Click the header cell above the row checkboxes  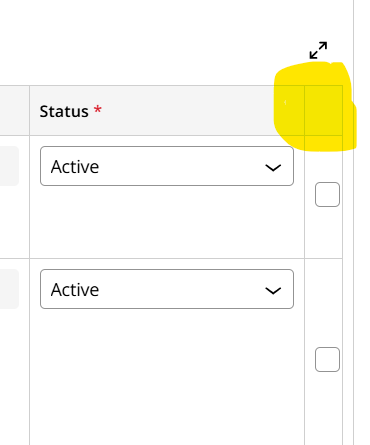323,111
